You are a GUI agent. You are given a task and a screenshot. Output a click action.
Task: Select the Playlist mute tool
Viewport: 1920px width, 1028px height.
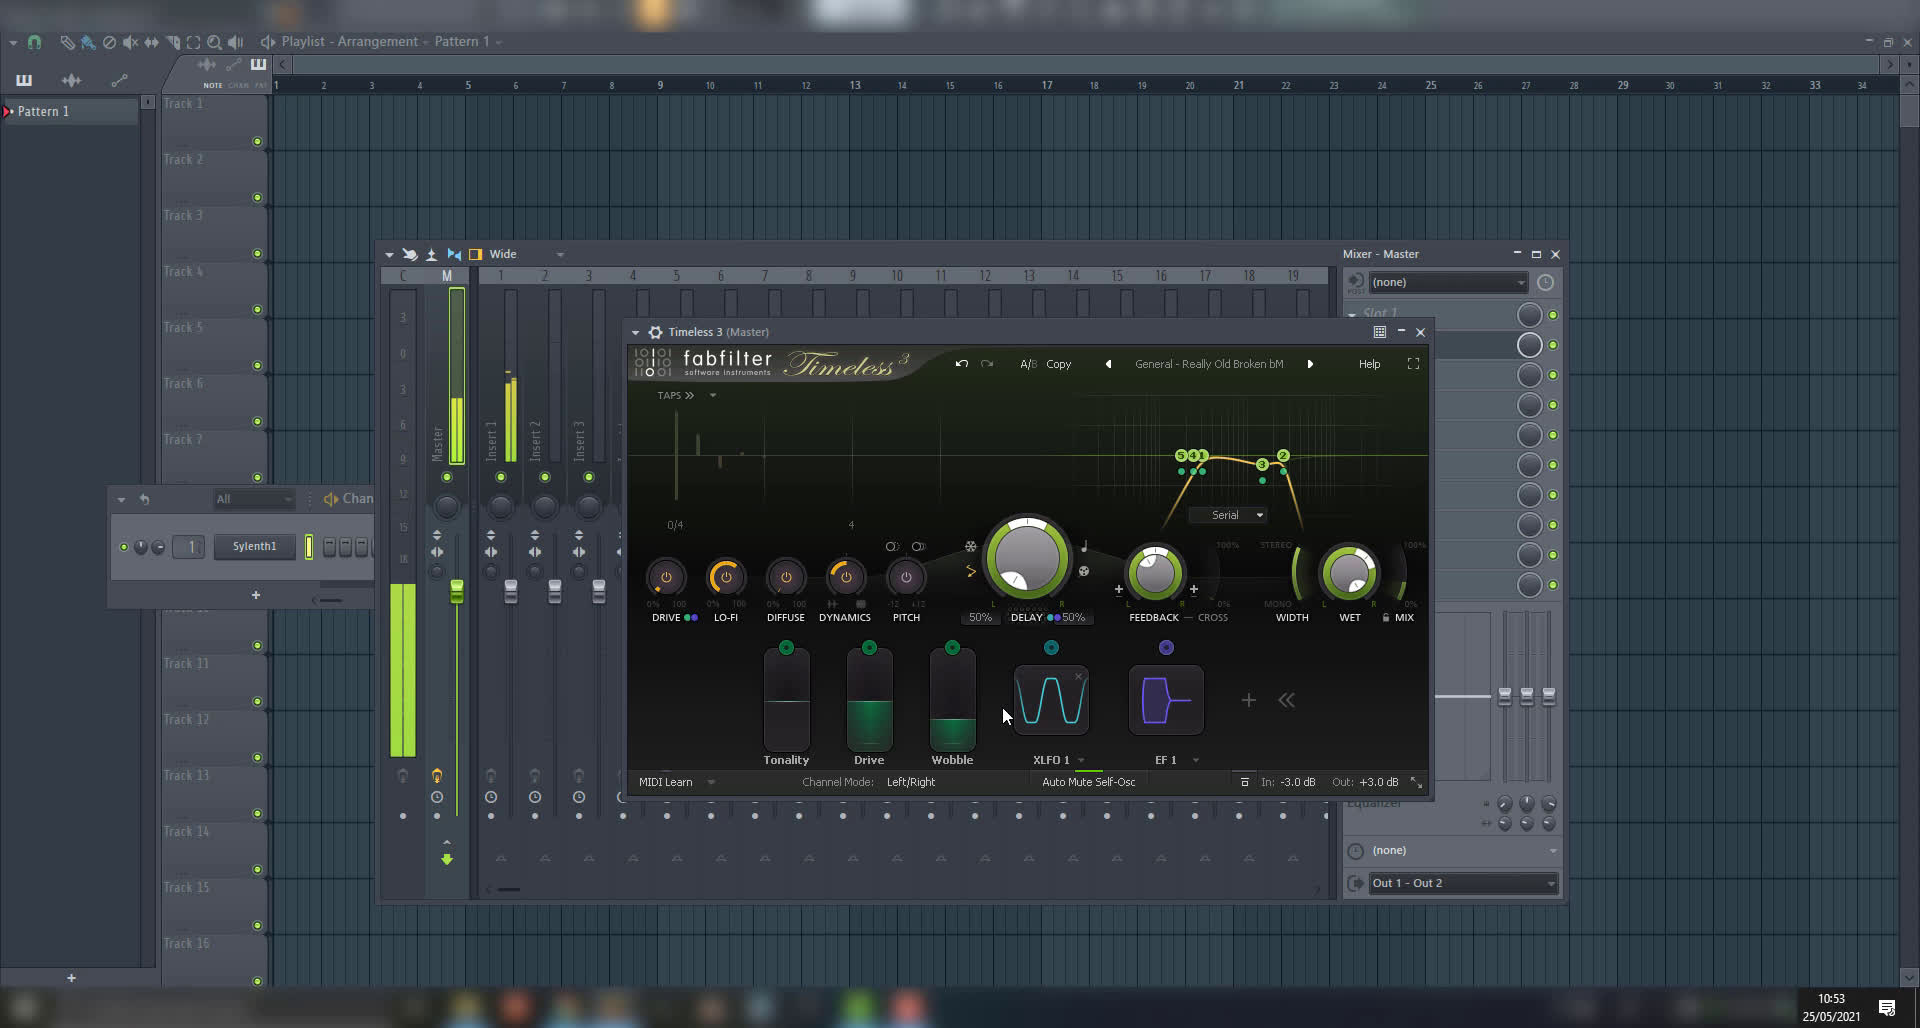tap(130, 42)
